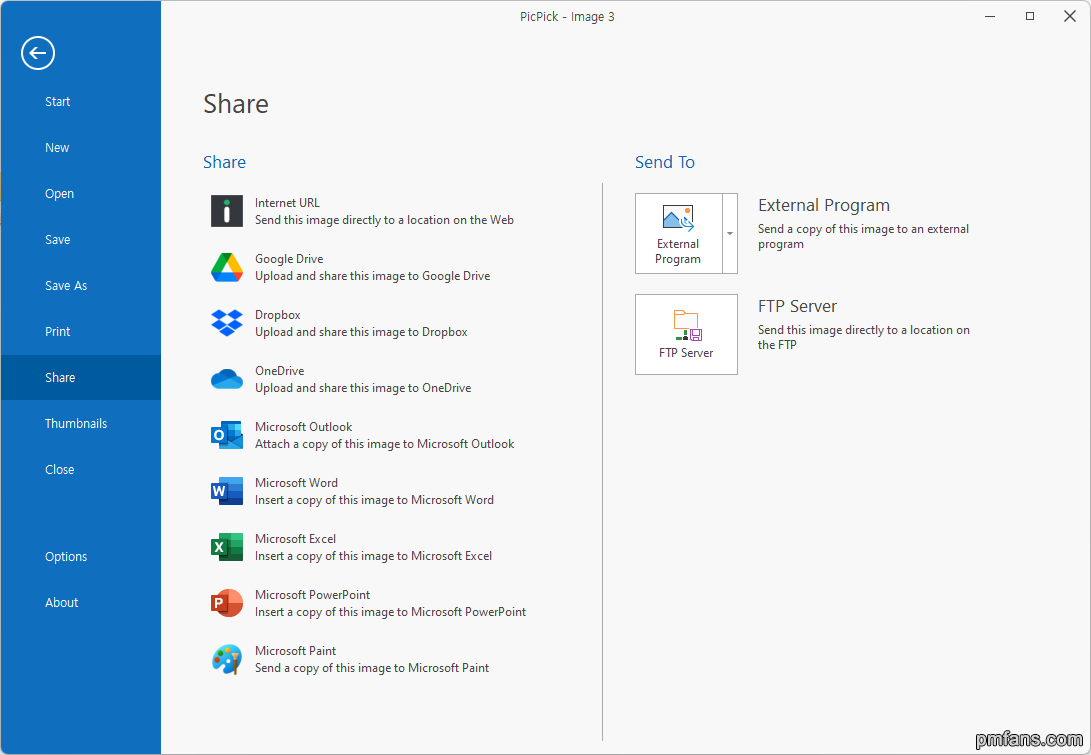The width and height of the screenshot is (1091, 755).
Task: Click 'Insert a copy of this image to Microsoft Word'
Action: tap(374, 500)
